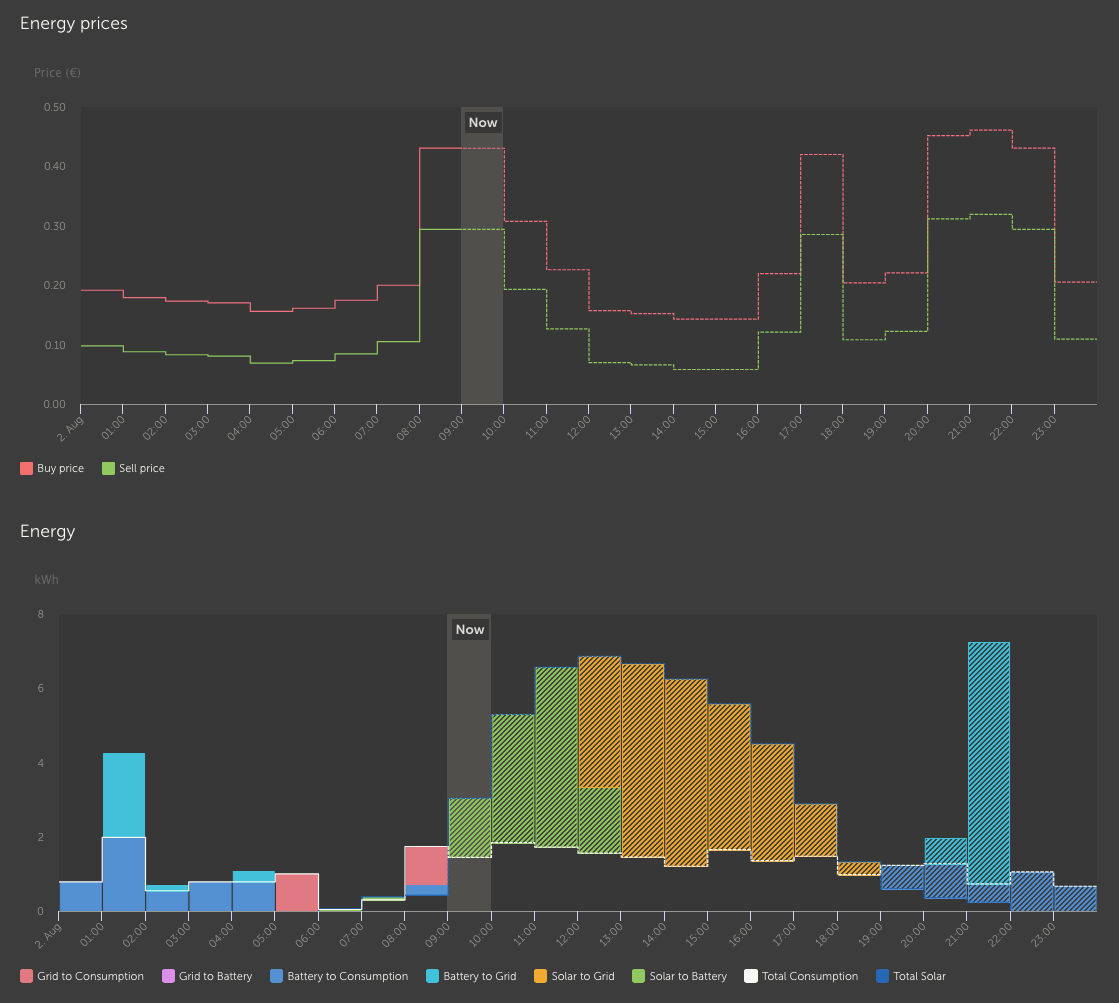Hide the Total Consumption line
1119x1003 pixels.
[x=801, y=976]
